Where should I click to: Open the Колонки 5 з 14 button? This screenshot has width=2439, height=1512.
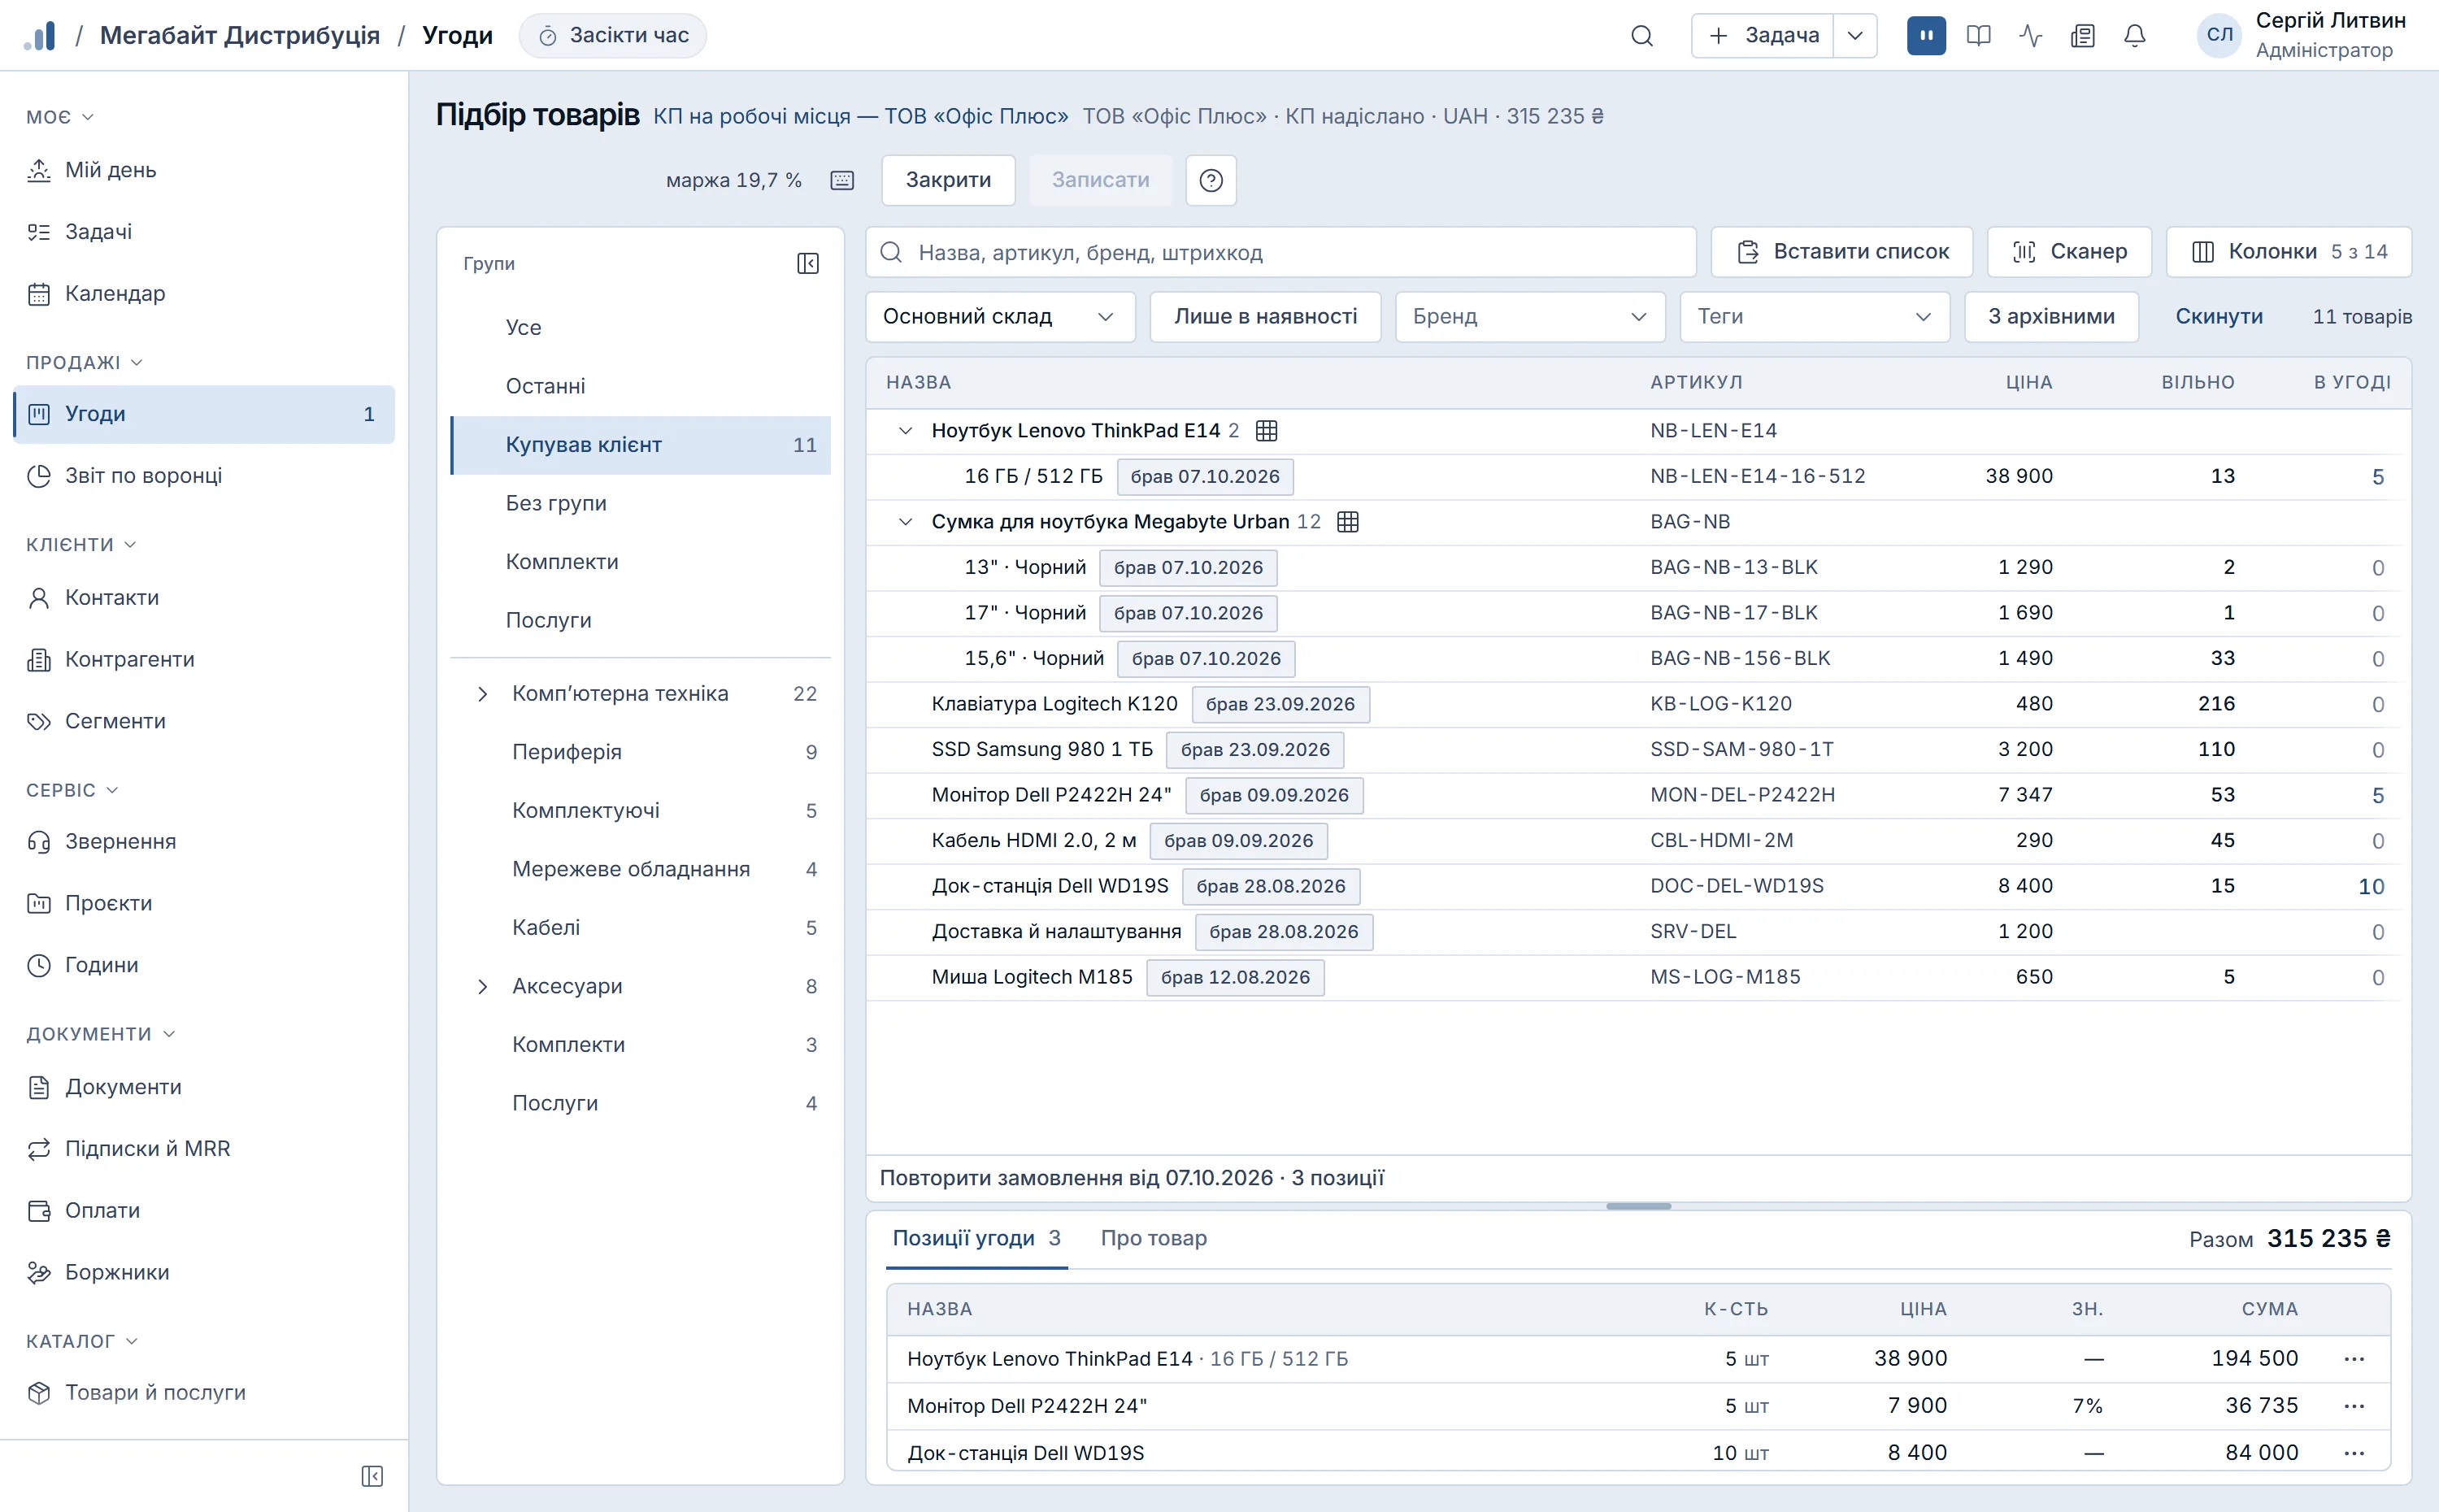[2288, 252]
